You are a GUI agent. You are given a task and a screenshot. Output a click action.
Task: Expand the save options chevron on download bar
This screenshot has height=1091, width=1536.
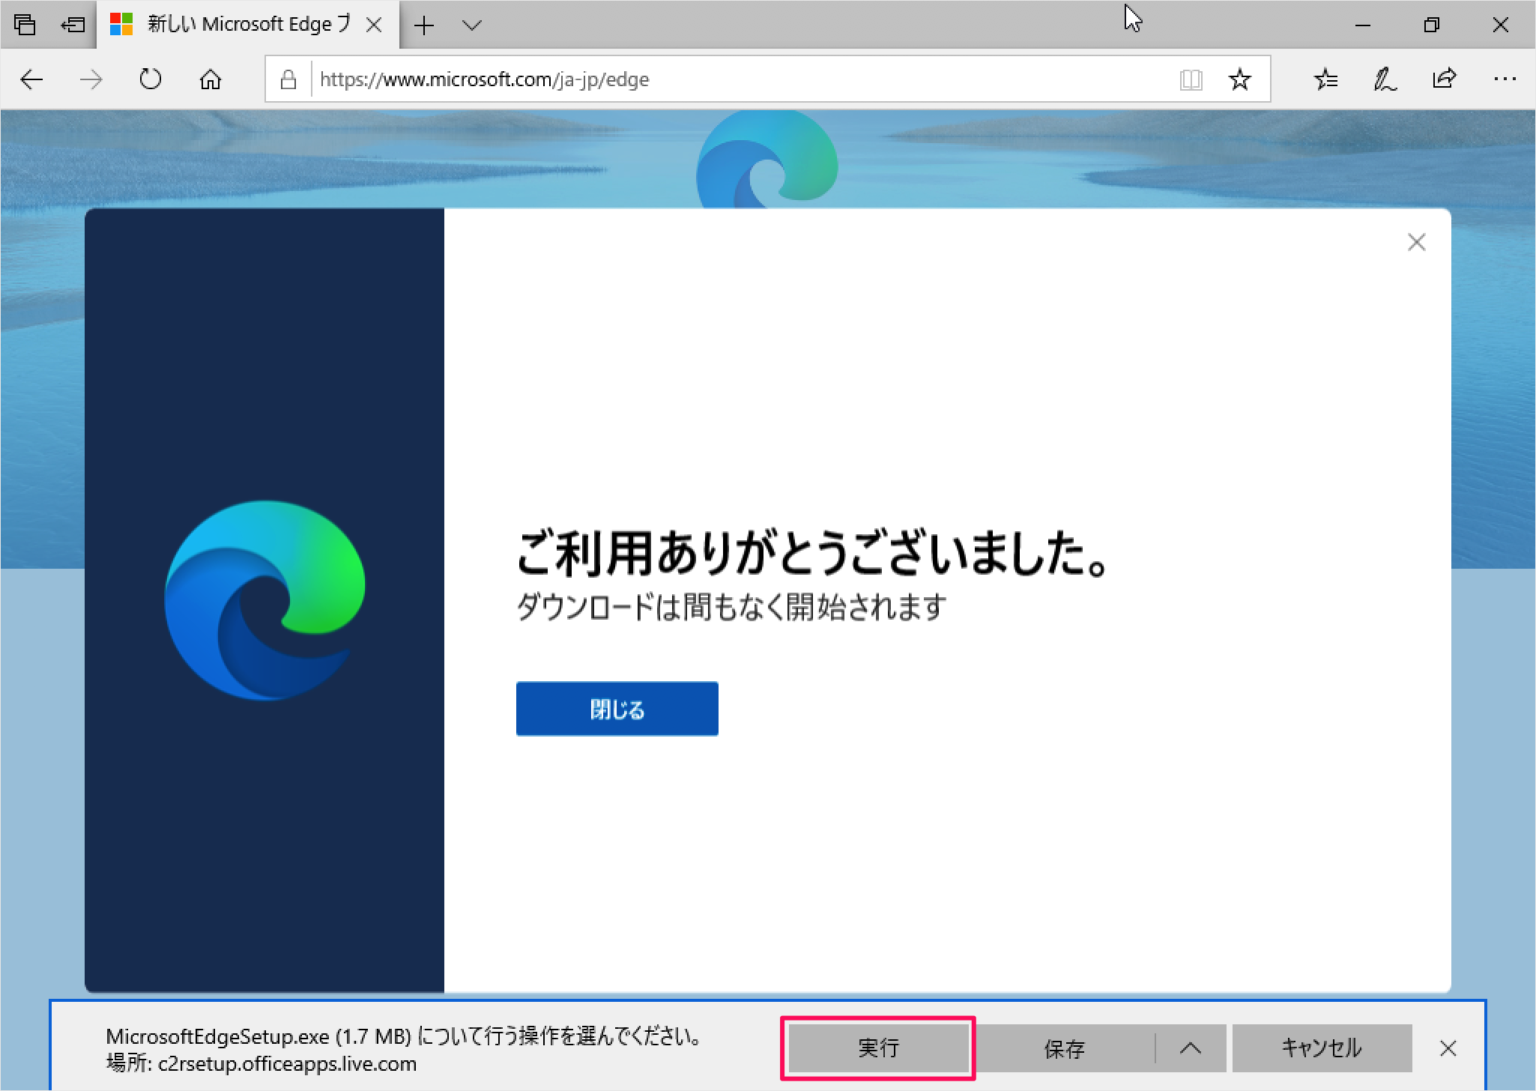1190,1048
